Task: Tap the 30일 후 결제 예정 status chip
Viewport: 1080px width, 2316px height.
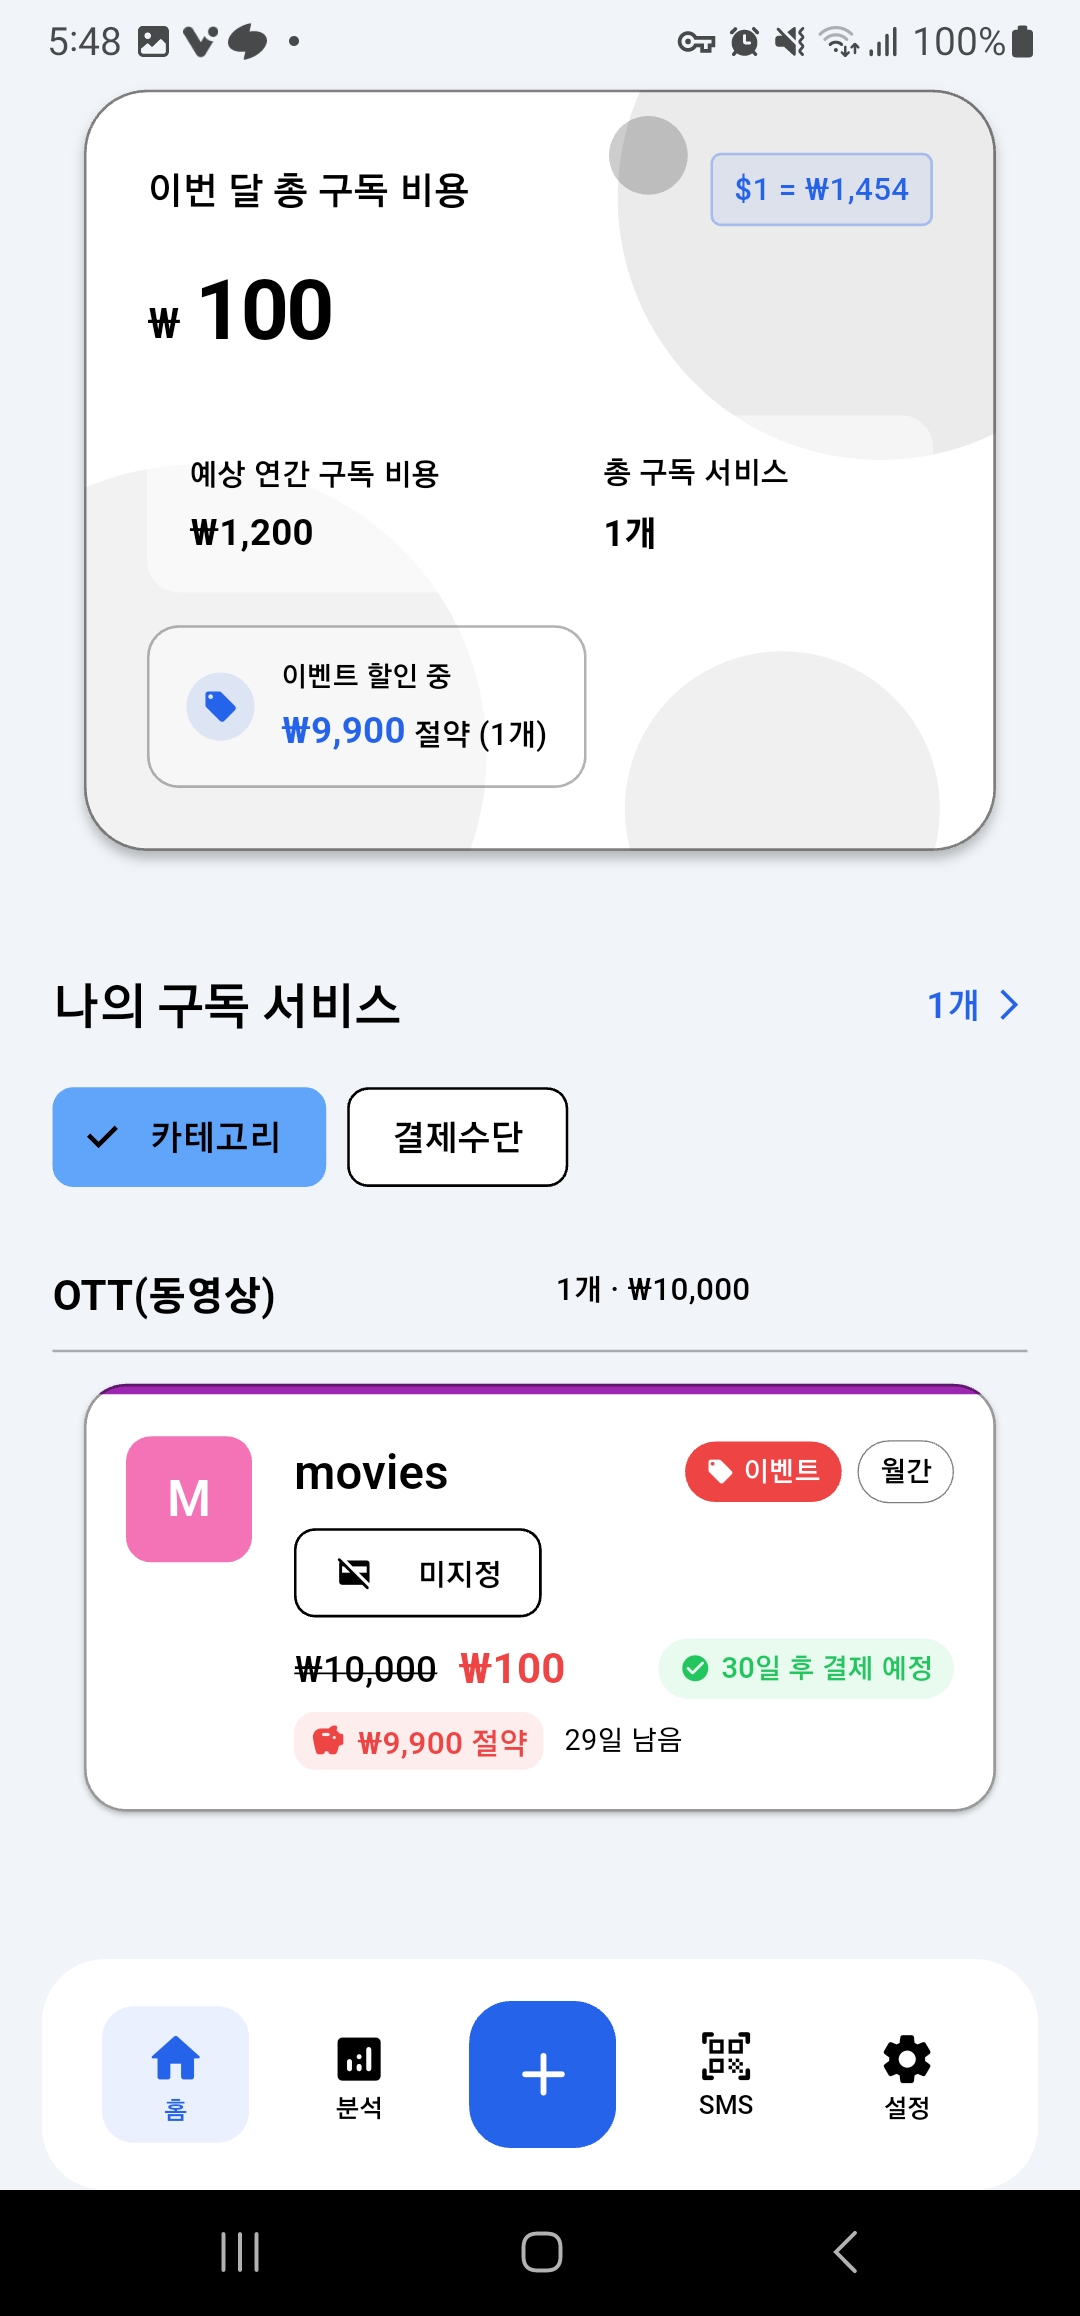Action: (806, 1668)
